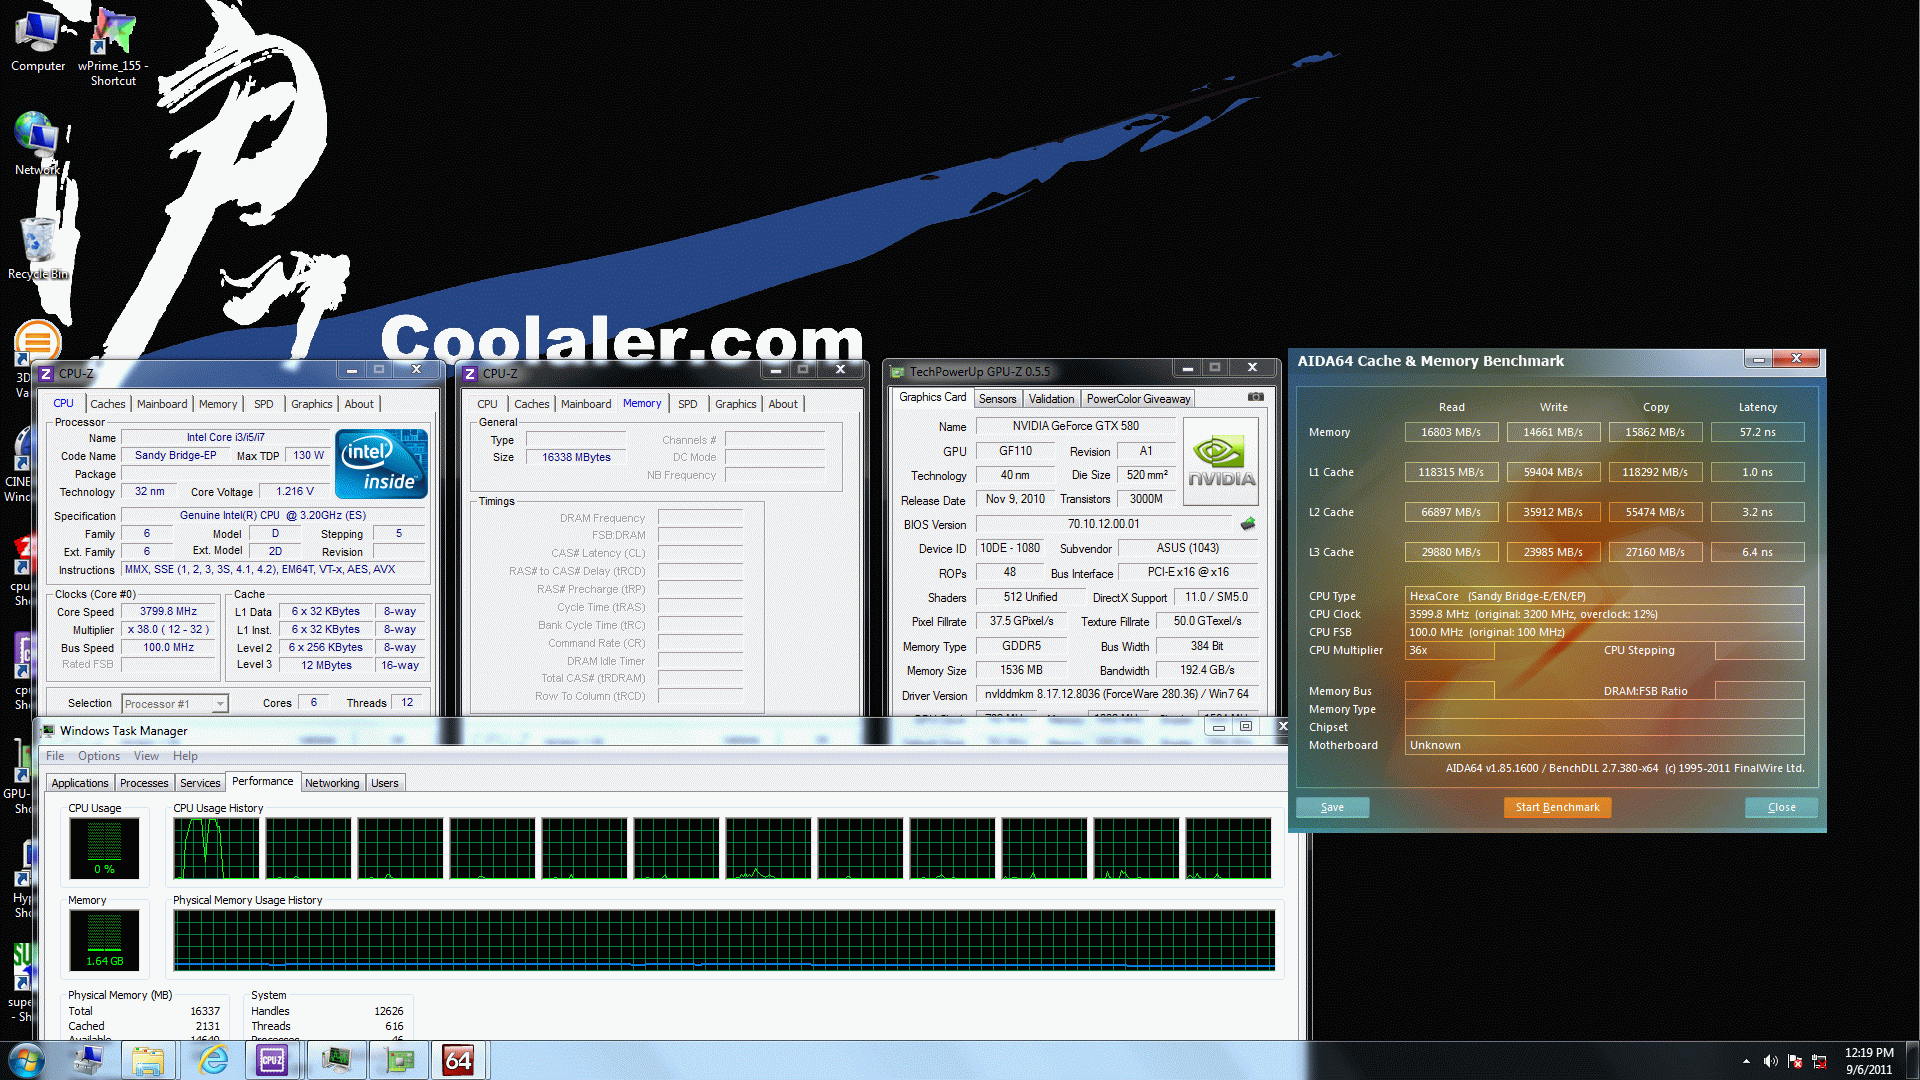
Task: Click the CPU Usage gauge in Task Manager
Action: coord(104,848)
